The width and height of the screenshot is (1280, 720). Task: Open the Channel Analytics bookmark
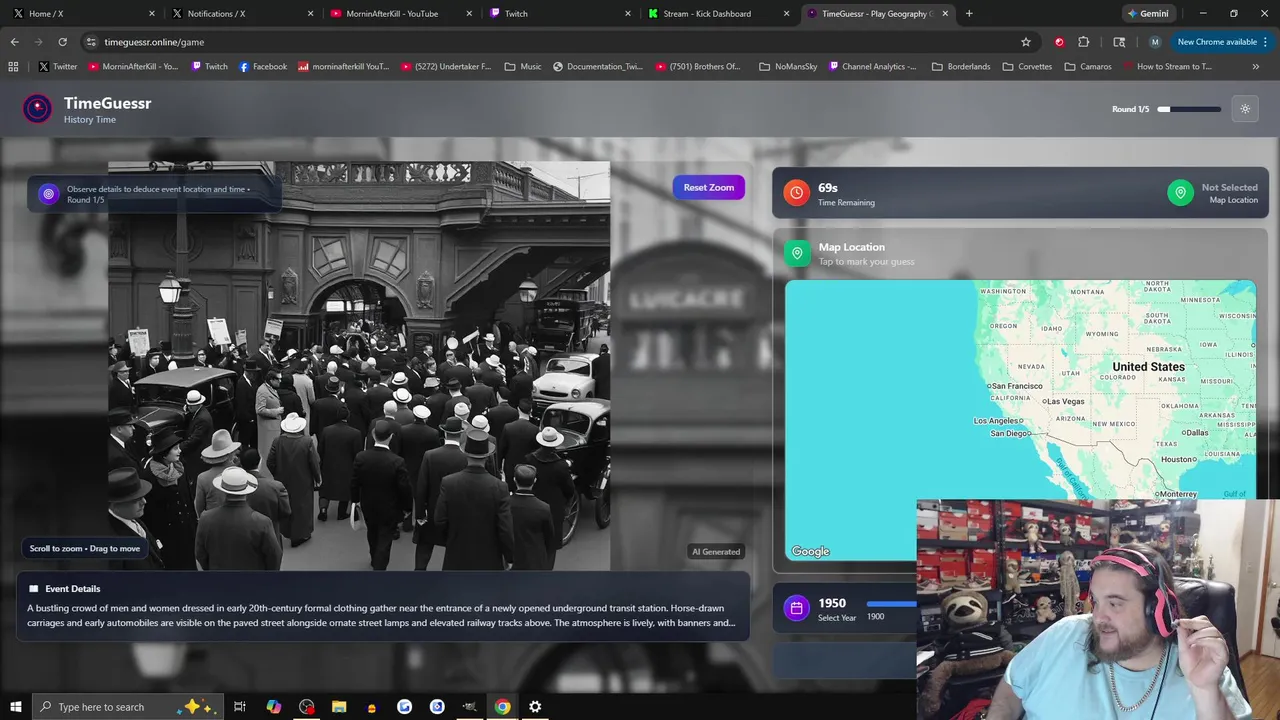coord(871,66)
